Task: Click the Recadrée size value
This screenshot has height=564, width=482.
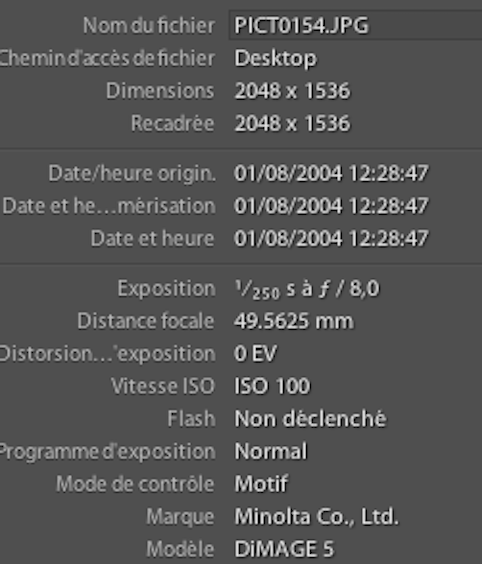Action: (x=292, y=123)
